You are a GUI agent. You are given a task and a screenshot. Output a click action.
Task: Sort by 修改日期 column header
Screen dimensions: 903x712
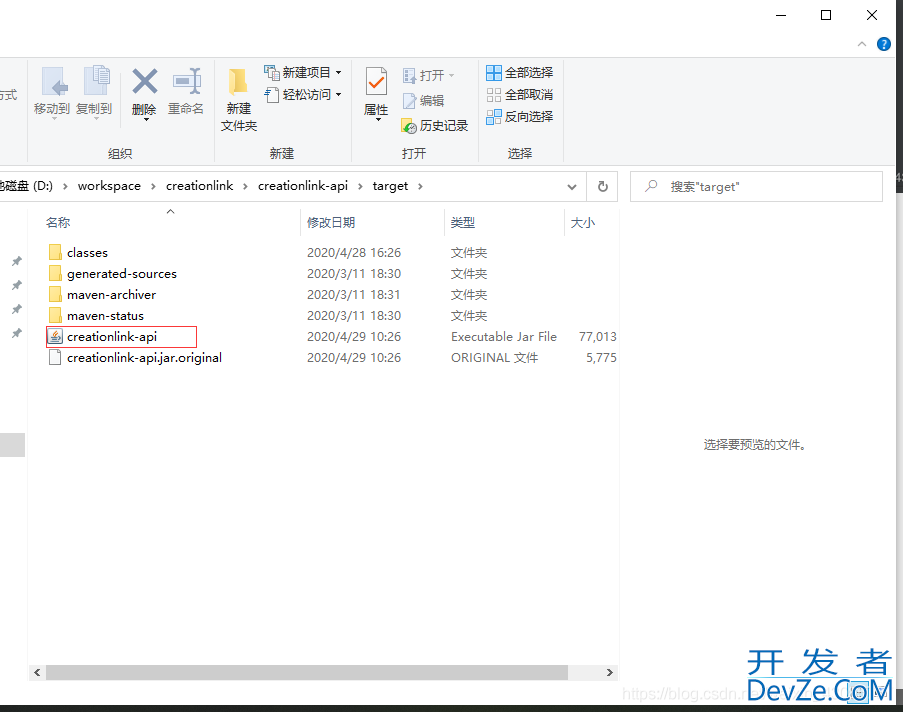(x=331, y=222)
